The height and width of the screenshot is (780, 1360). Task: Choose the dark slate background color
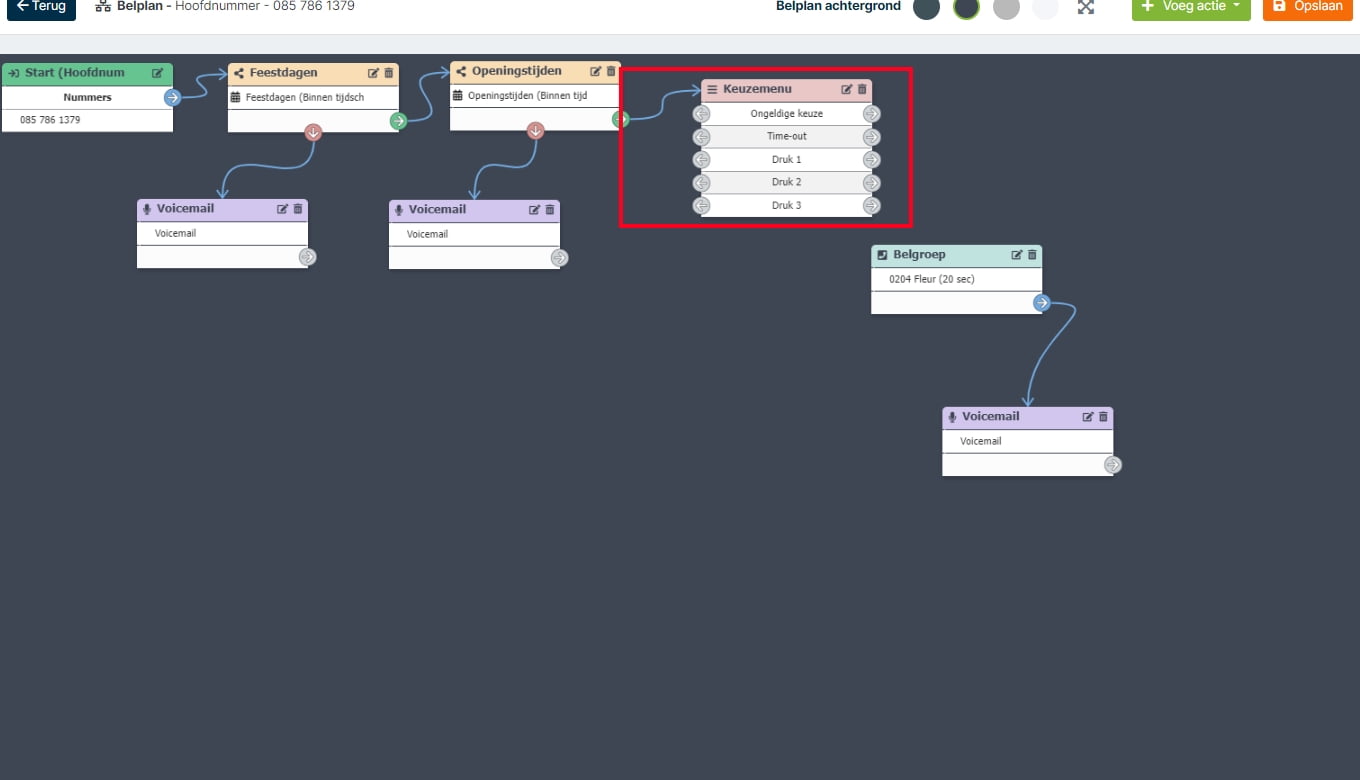(926, 8)
